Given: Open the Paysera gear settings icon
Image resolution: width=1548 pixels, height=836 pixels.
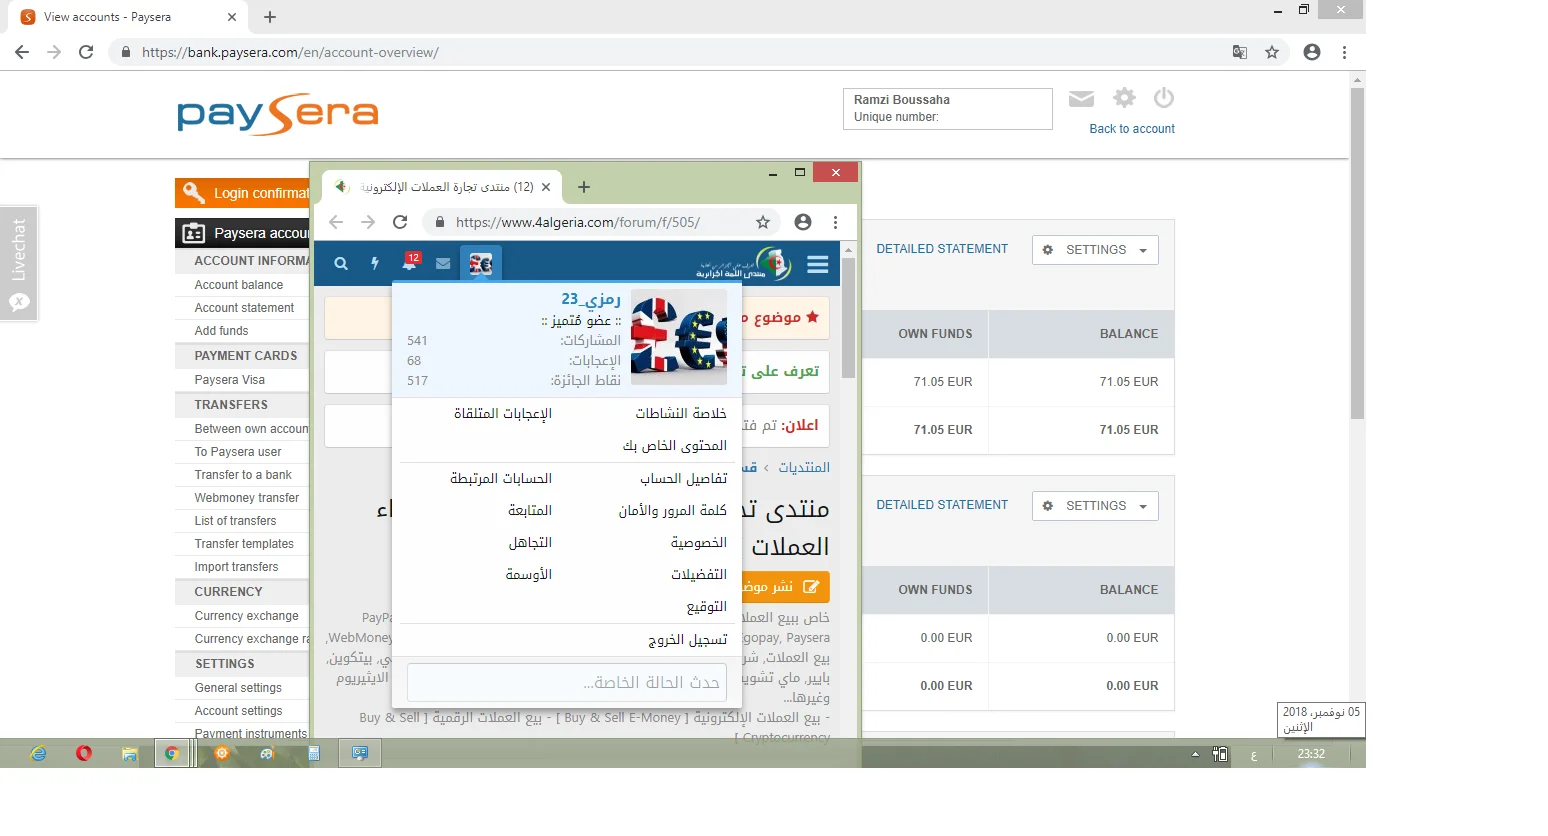Looking at the screenshot, I should 1125,98.
